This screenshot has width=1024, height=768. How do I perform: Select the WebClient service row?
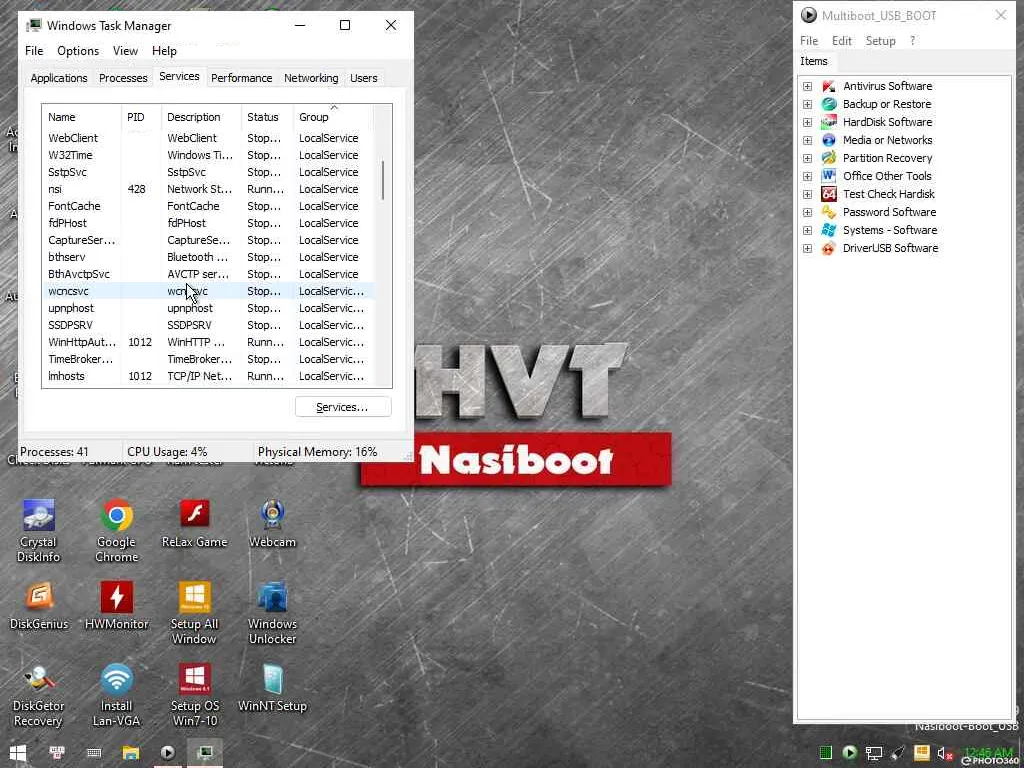208,138
